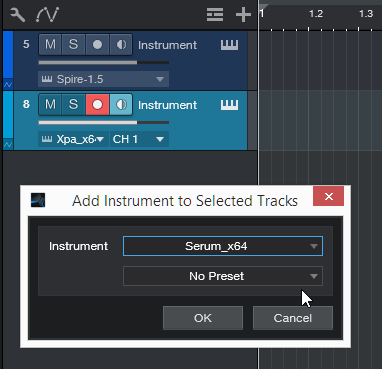Solo track 8
The width and height of the screenshot is (382, 369).
click(x=73, y=105)
